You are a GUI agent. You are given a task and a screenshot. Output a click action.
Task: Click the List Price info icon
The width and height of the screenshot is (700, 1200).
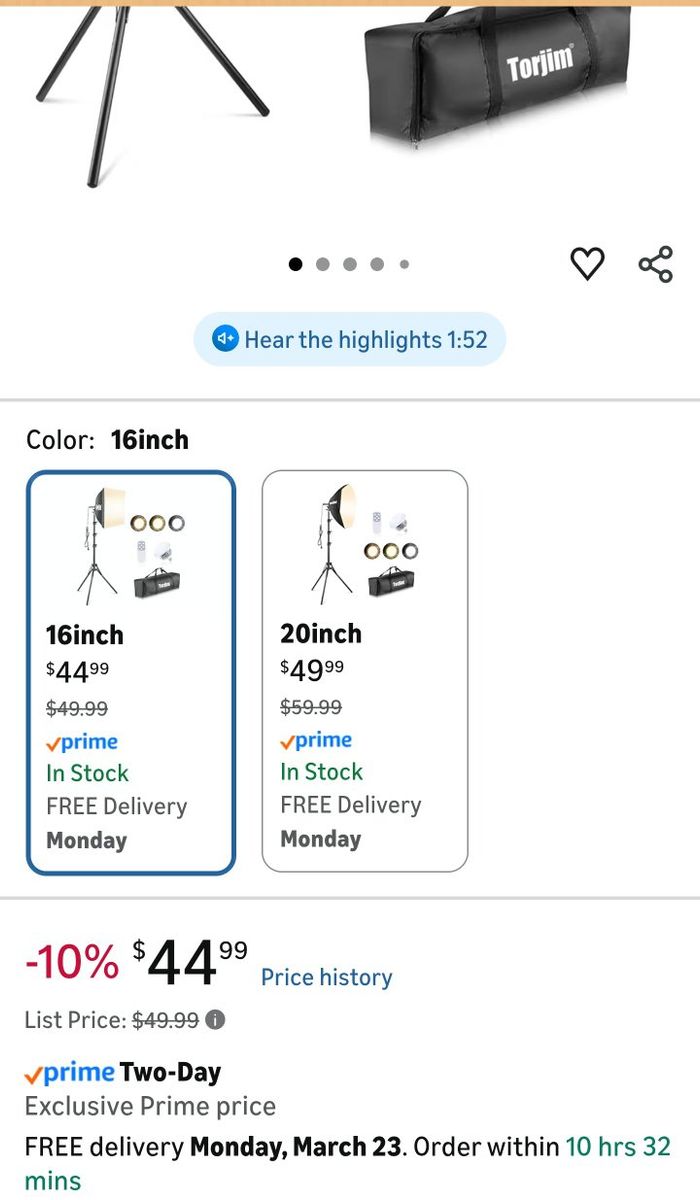pyautogui.click(x=216, y=1020)
